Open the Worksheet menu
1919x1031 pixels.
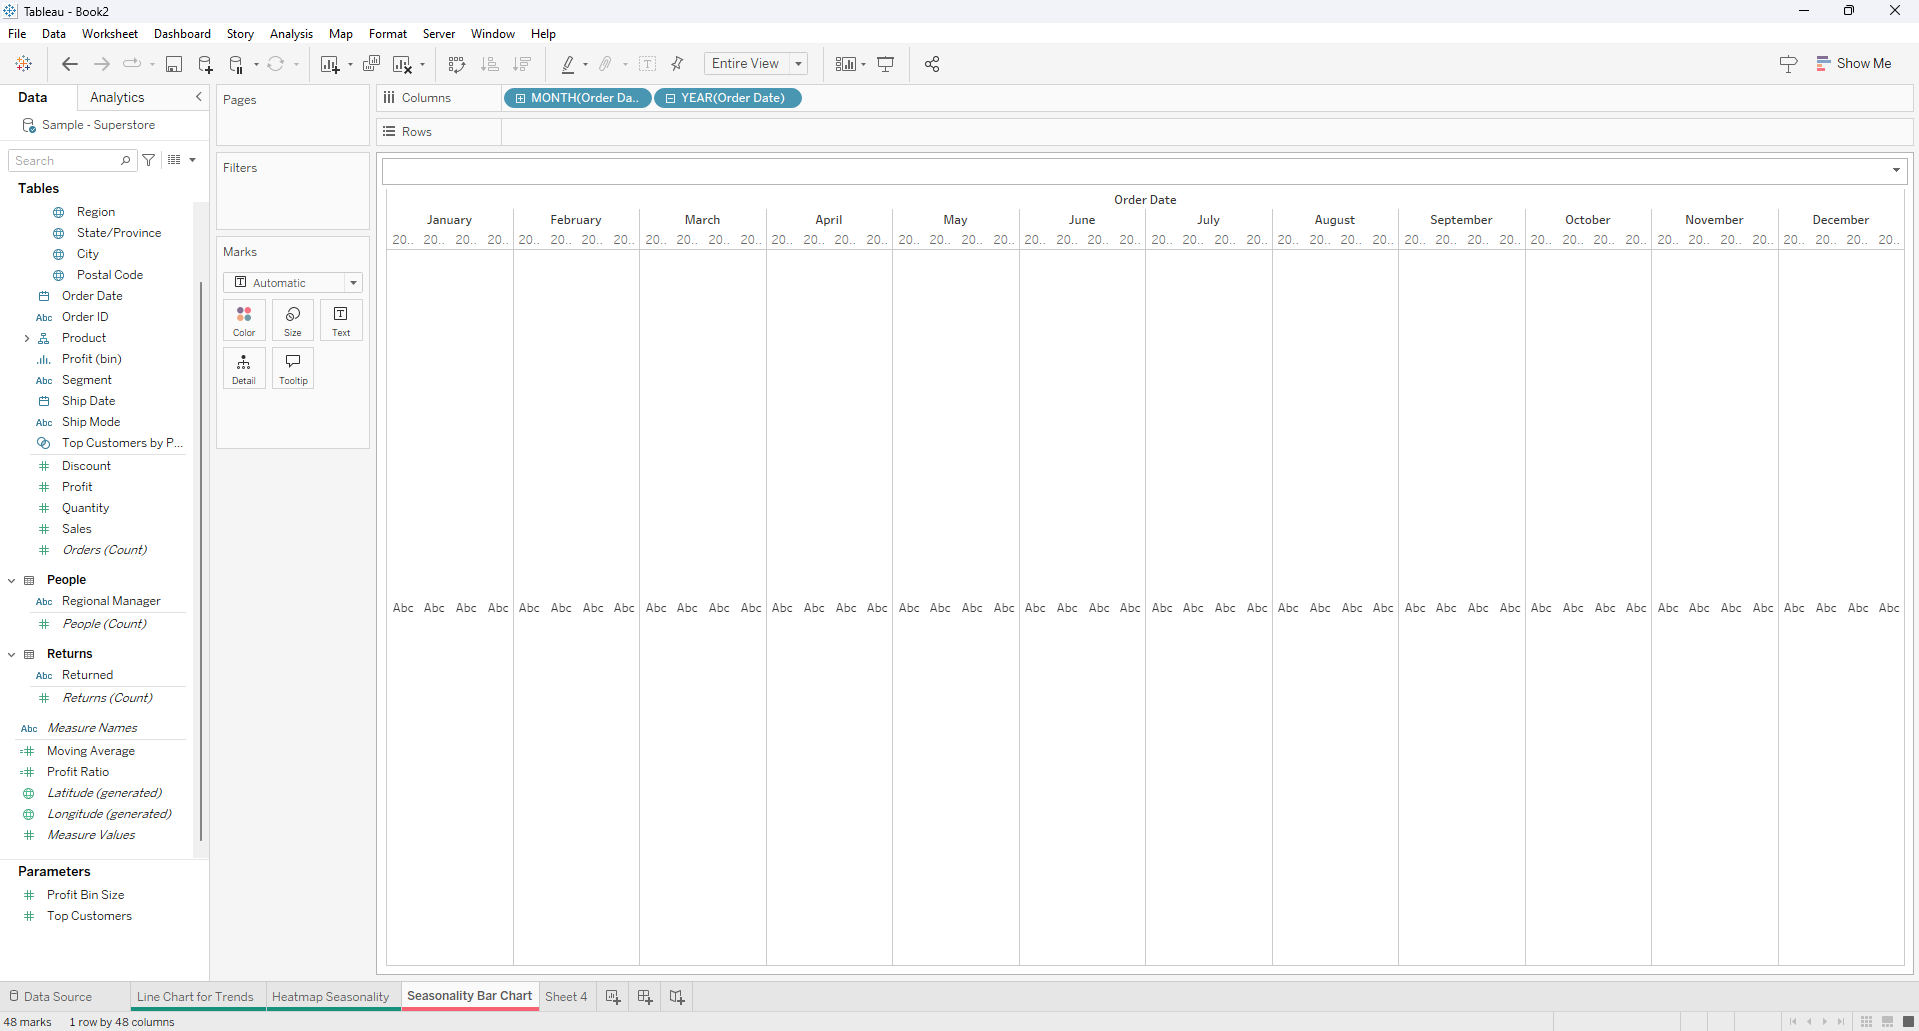[110, 34]
